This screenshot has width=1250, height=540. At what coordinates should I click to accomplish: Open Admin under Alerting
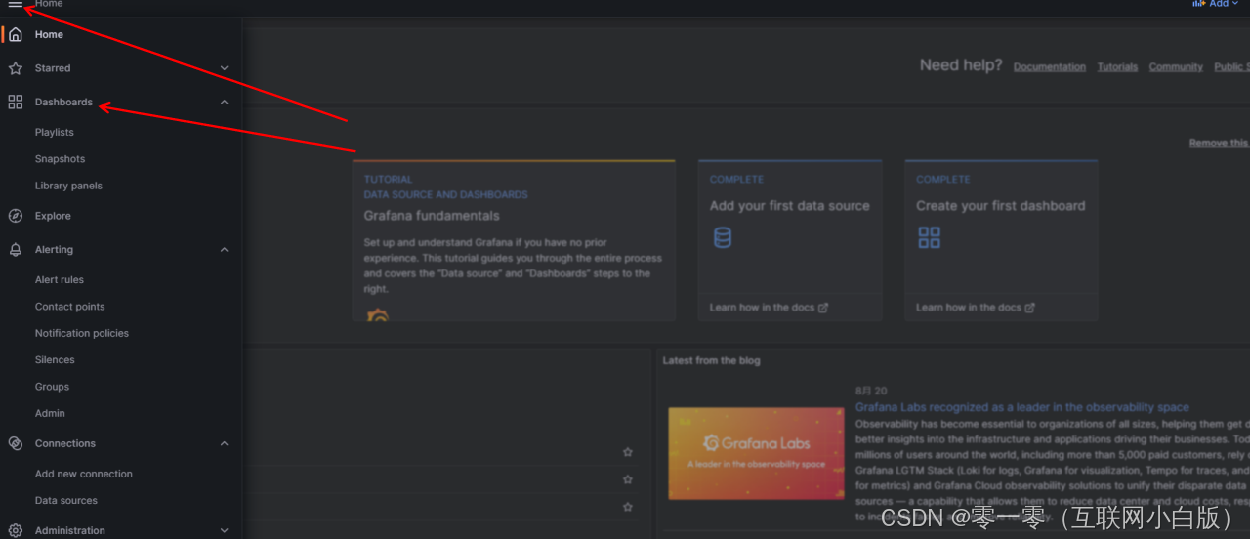tap(50, 413)
